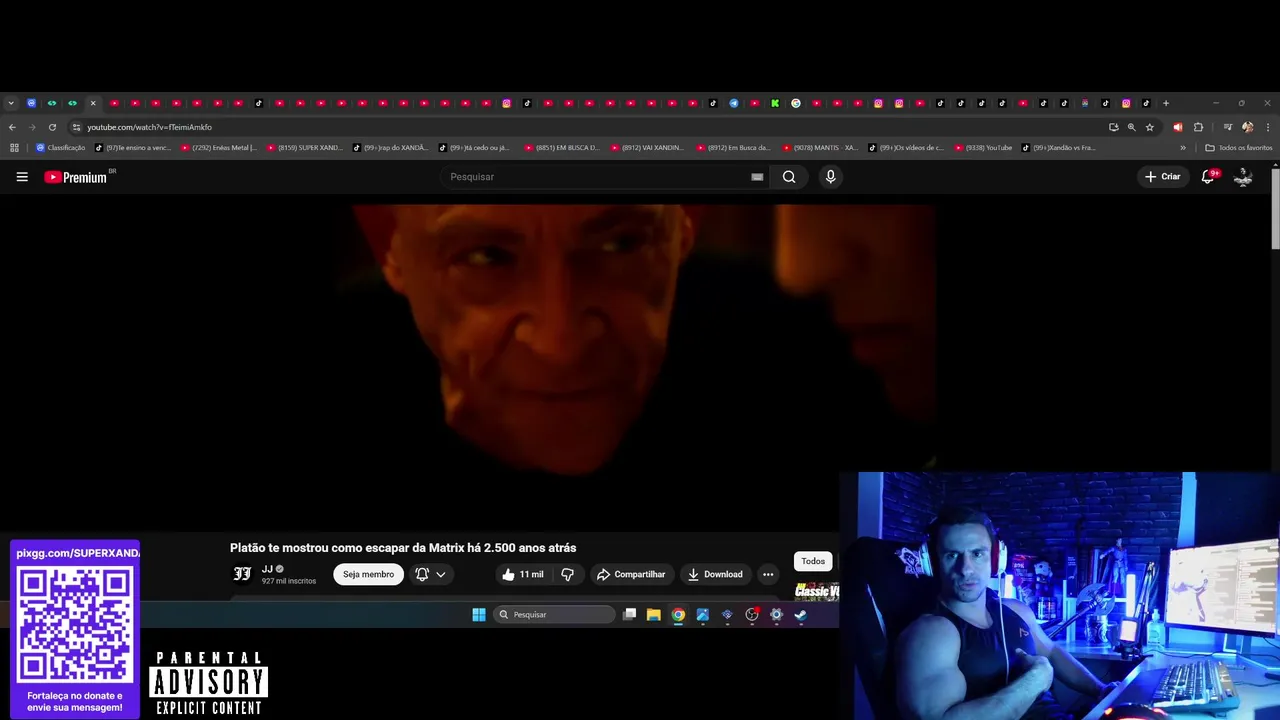Screen dimensions: 1280x720
Task: Expand notification preferences bell dropdown
Action: tap(431, 574)
